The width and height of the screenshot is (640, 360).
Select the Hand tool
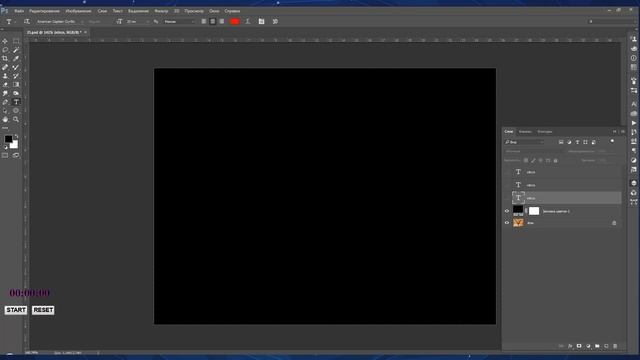coord(5,119)
